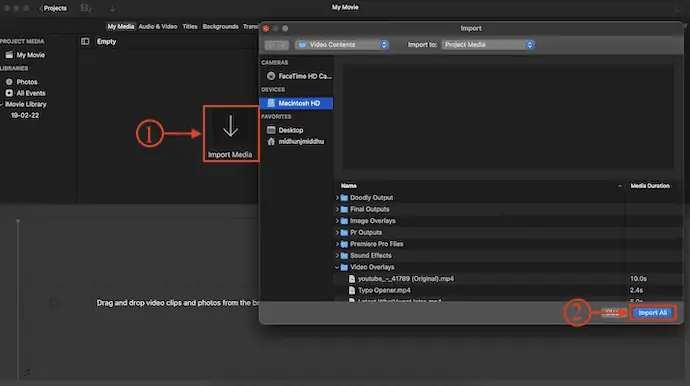Click the import arrow icon in iMovie toolbar

112,8
